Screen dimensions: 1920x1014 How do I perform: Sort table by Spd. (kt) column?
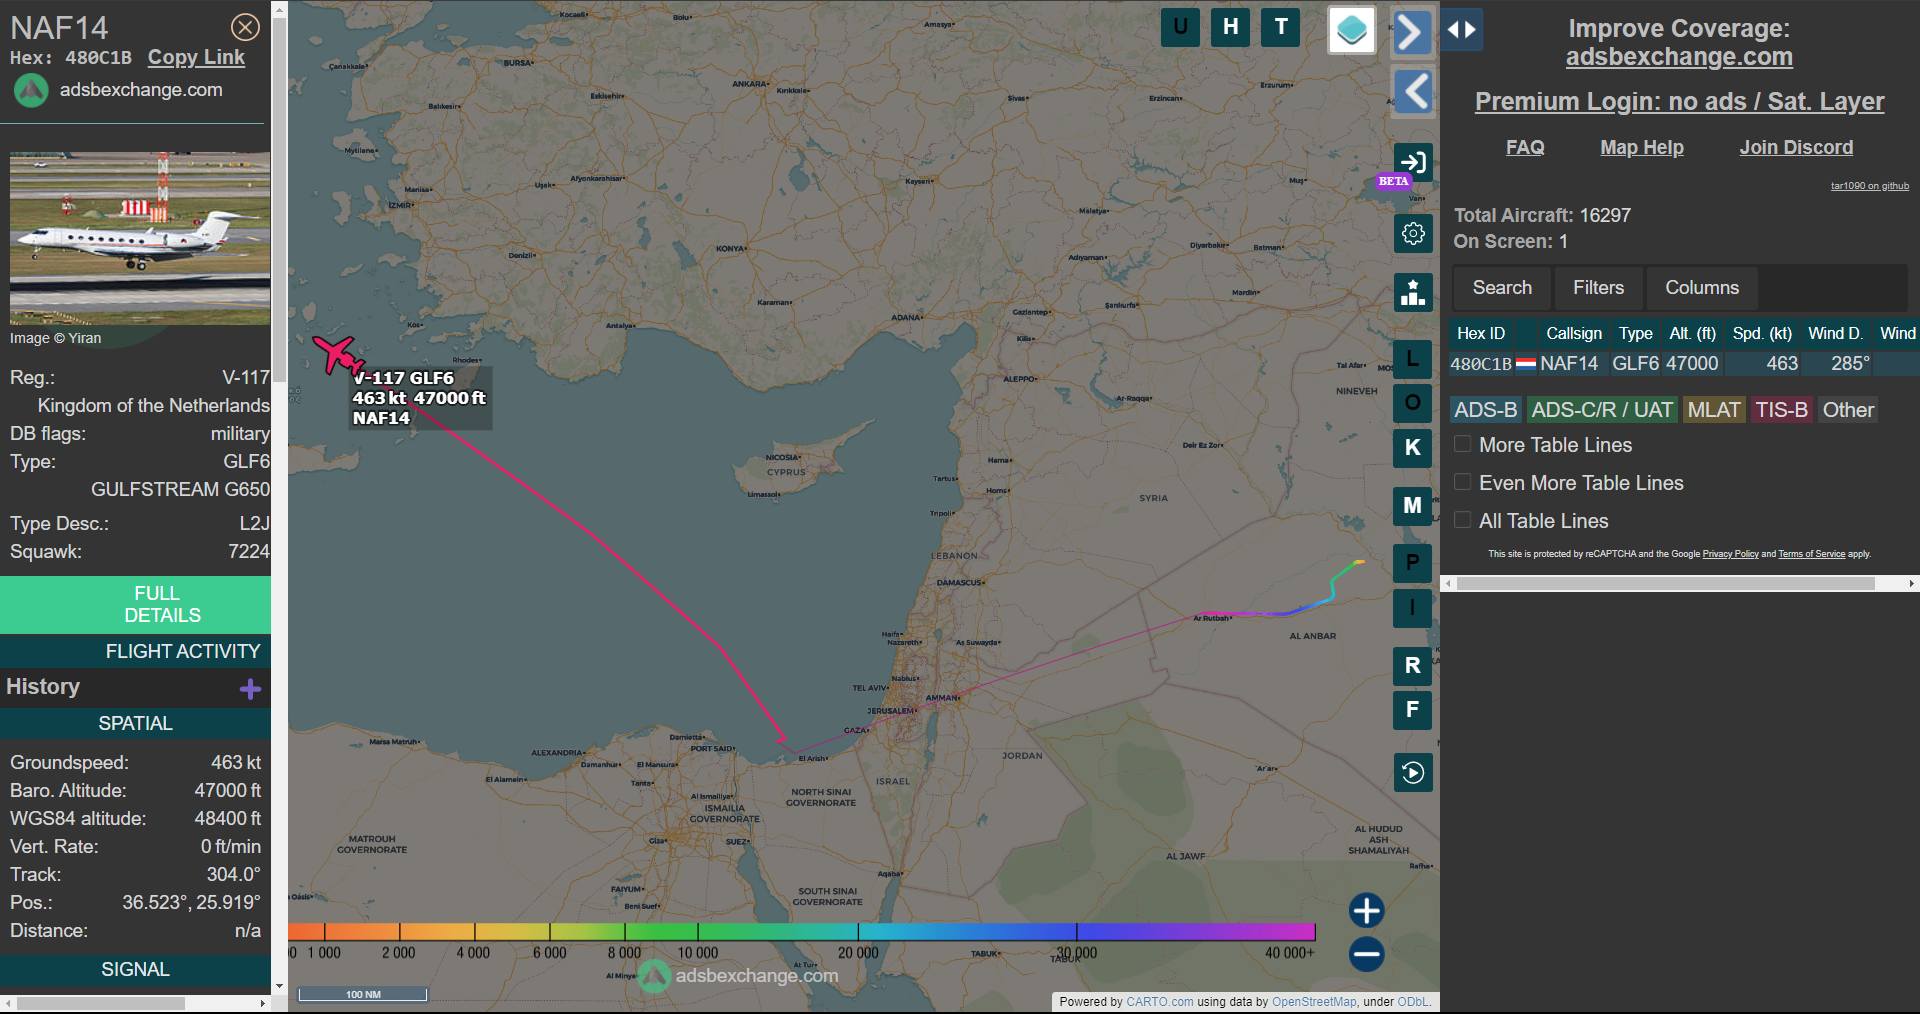[1762, 333]
